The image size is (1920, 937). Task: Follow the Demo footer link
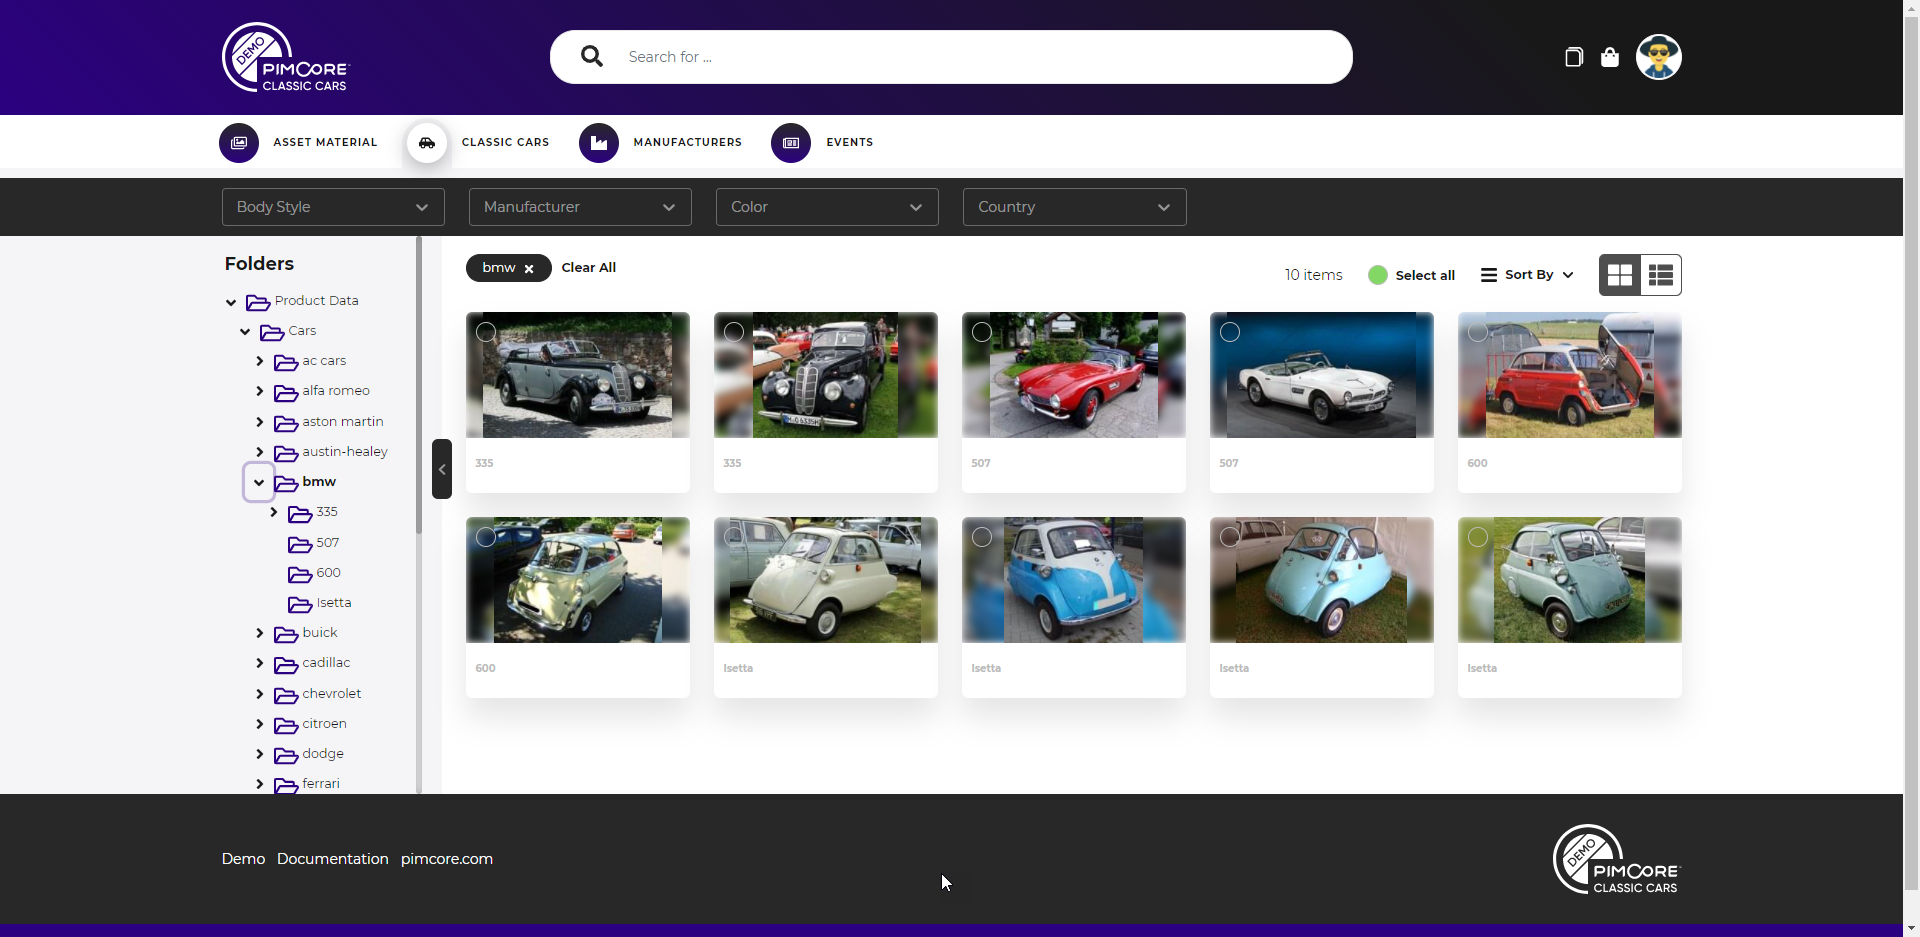pyautogui.click(x=243, y=859)
